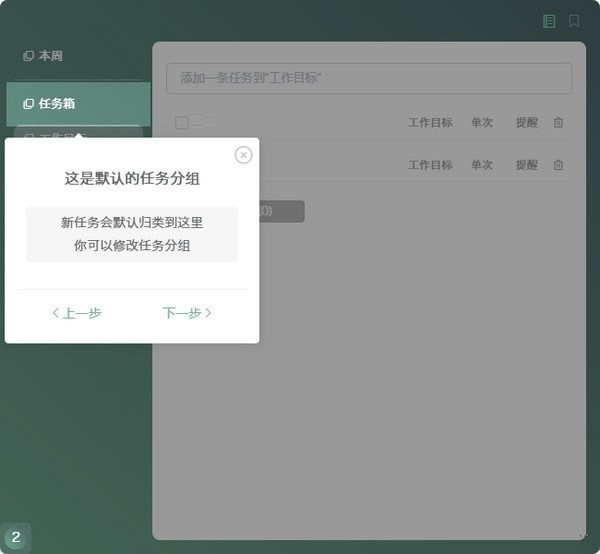Change 单次 repeat setting of first task
Image resolution: width=600 pixels, height=554 pixels.
tap(482, 122)
